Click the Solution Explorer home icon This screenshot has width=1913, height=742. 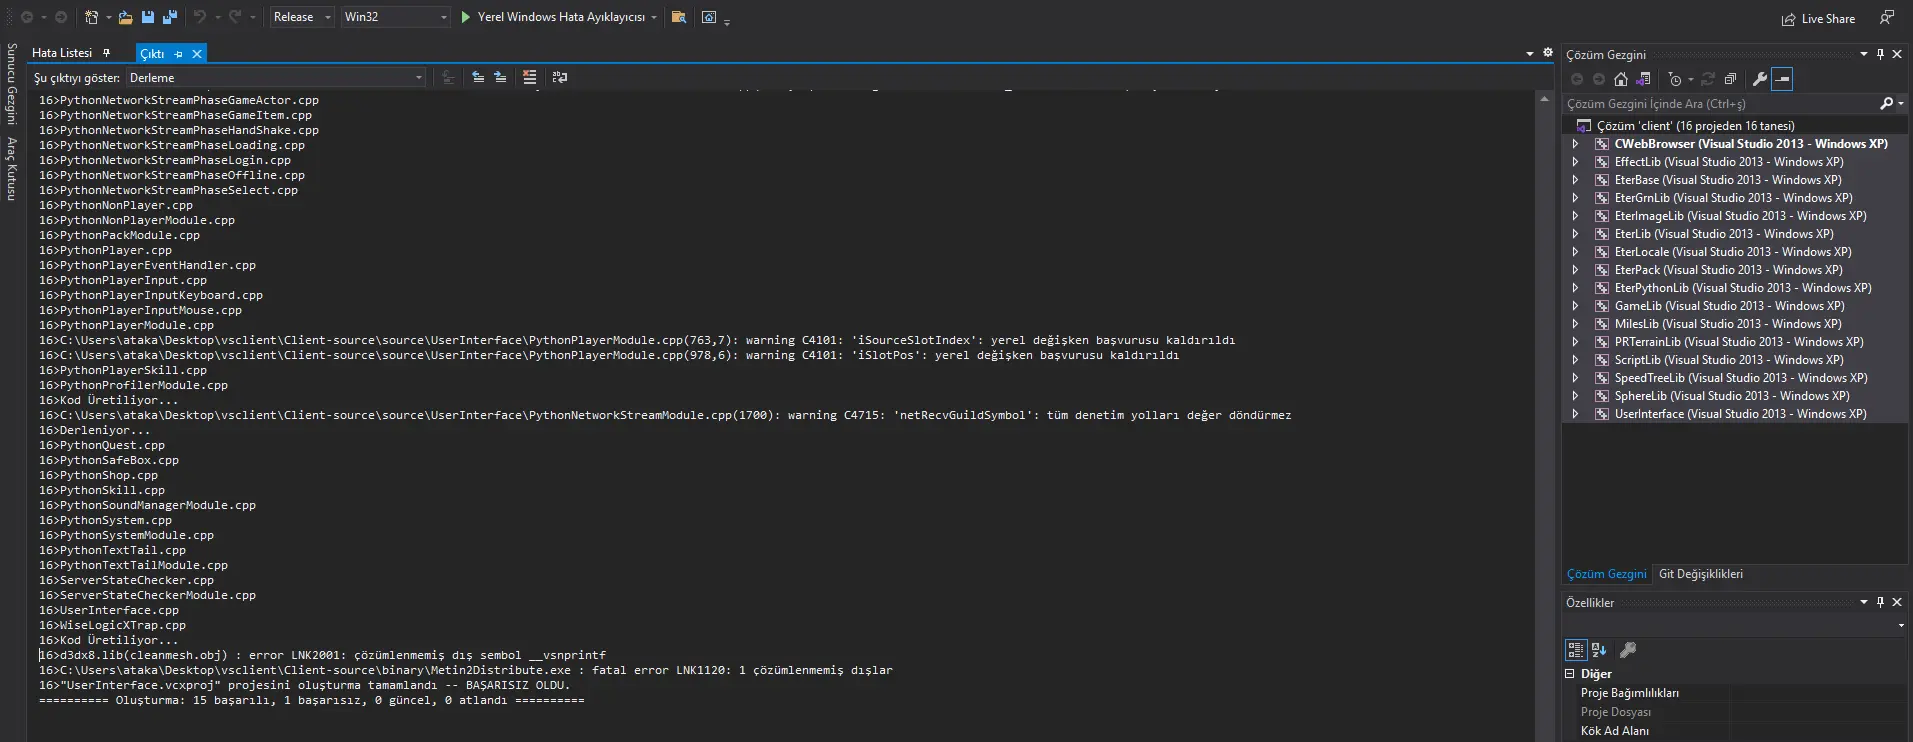point(1621,79)
